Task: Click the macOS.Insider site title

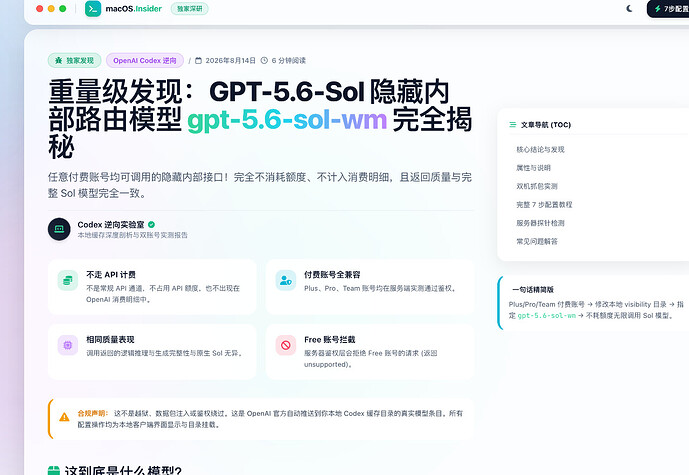Action: point(134,9)
